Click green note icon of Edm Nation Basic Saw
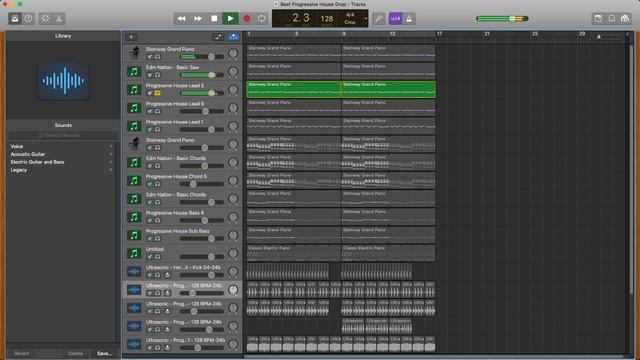 coord(134,71)
